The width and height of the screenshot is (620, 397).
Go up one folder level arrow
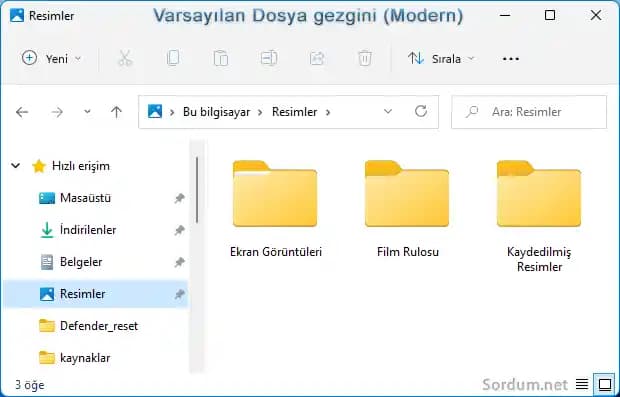(x=116, y=112)
